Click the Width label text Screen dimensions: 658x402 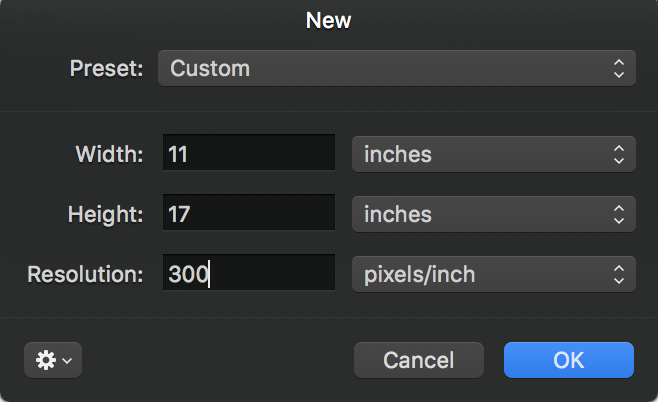(110, 154)
